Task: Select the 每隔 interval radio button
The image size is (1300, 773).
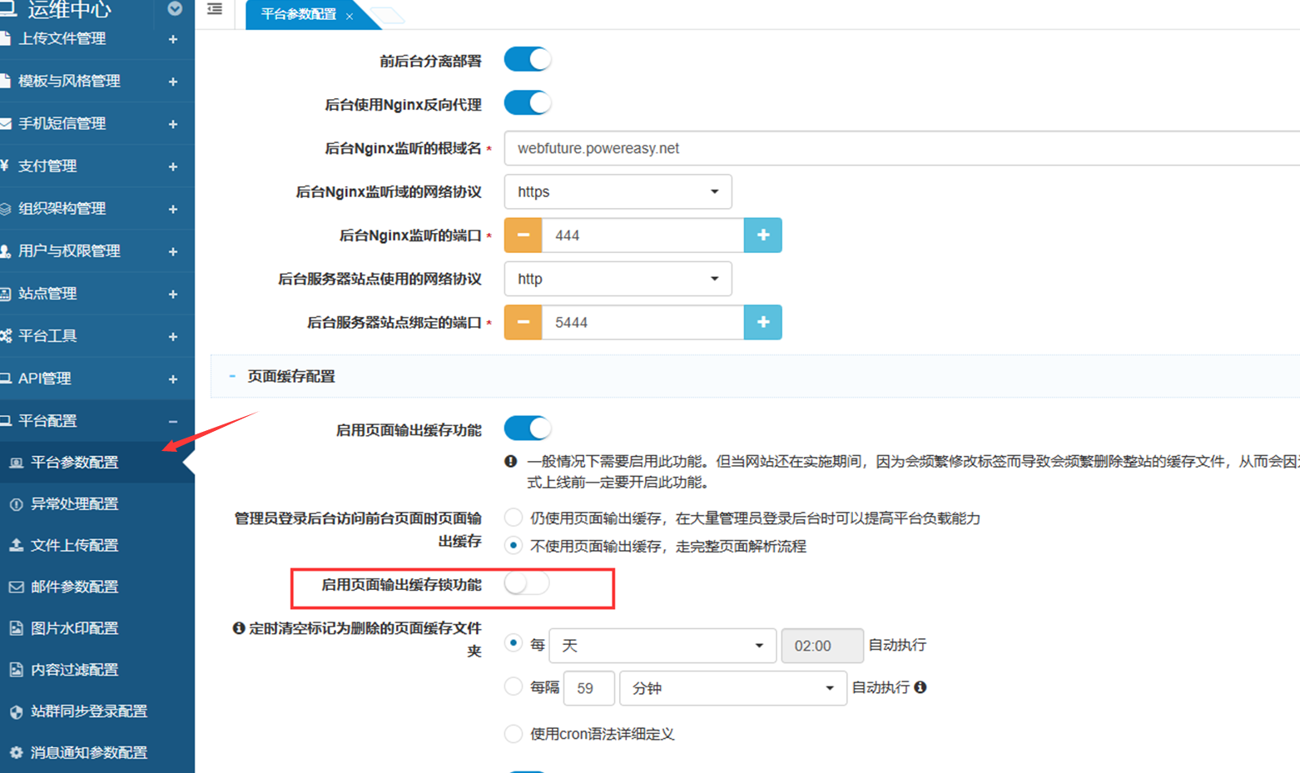Action: click(513, 687)
